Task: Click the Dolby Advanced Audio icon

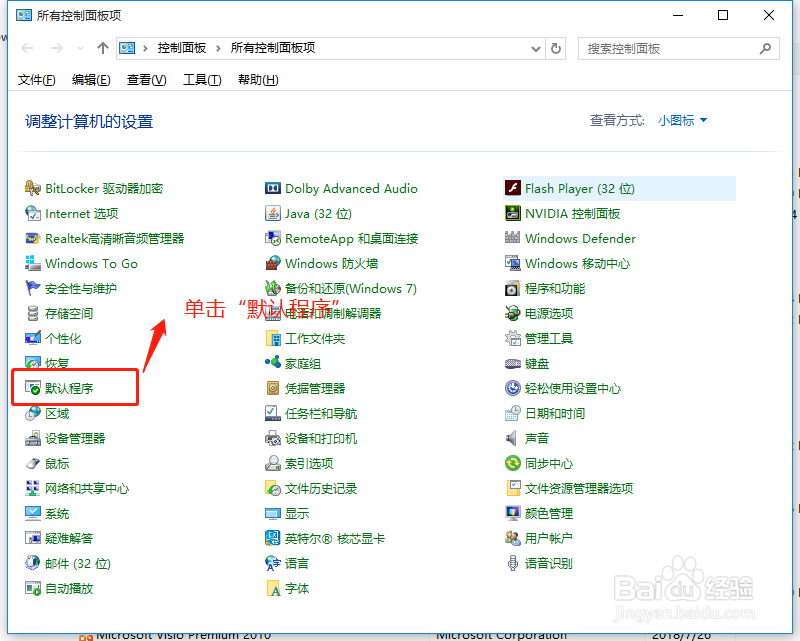Action: [x=273, y=188]
